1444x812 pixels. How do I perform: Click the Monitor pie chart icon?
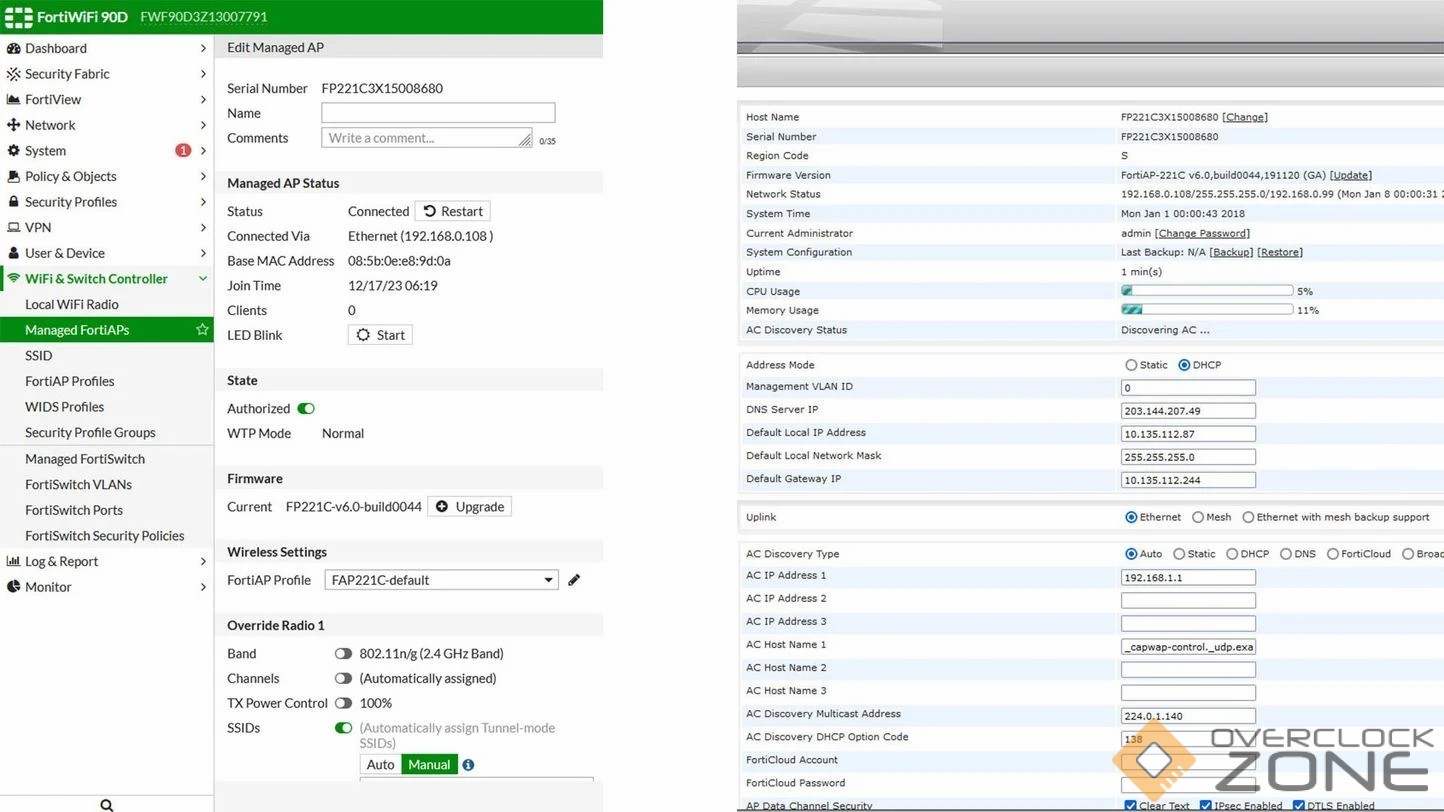pos(14,587)
